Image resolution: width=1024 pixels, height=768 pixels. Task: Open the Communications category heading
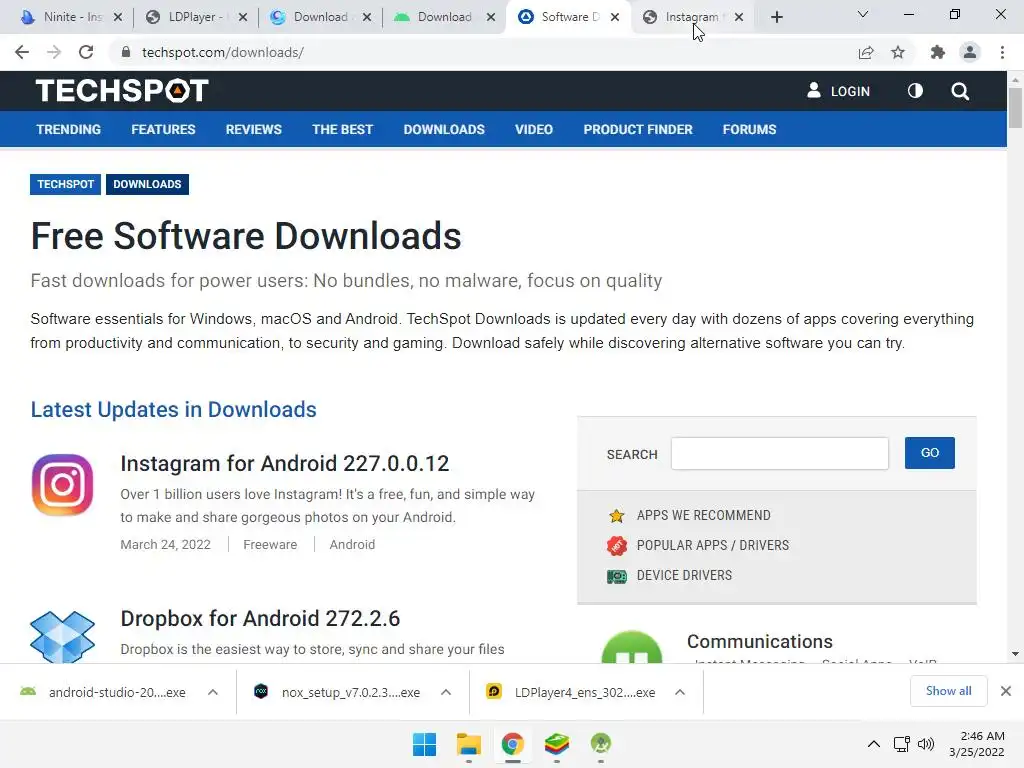click(760, 641)
